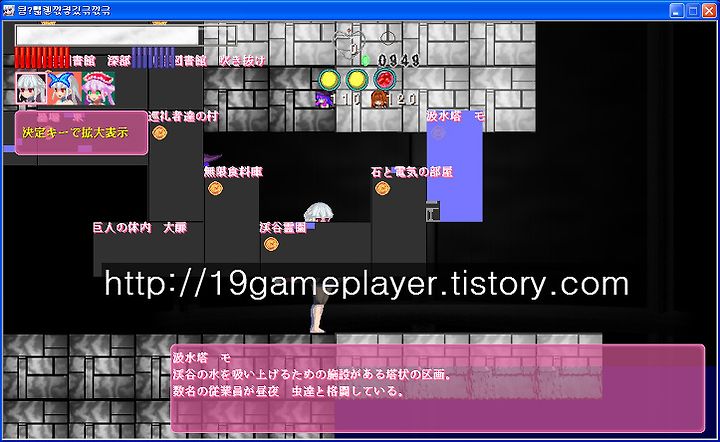Click the heart outline icon at top
The image size is (720, 442).
(349, 44)
